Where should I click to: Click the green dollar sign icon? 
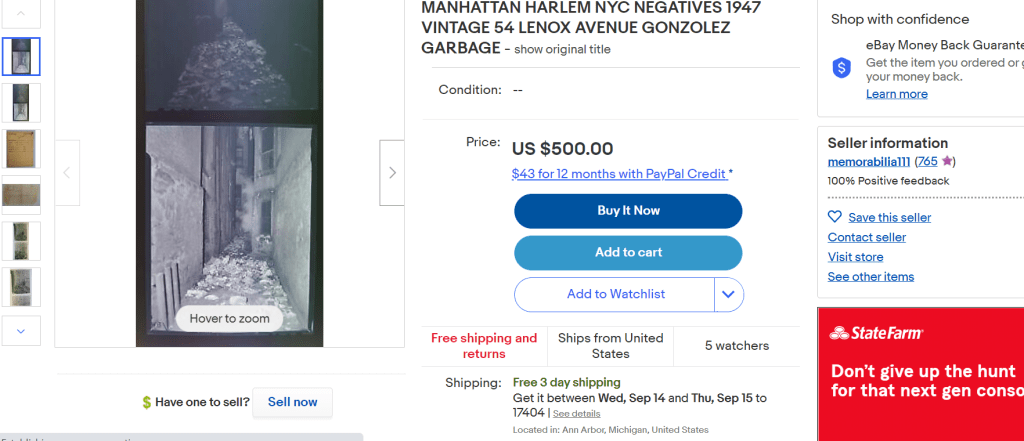[x=147, y=402]
